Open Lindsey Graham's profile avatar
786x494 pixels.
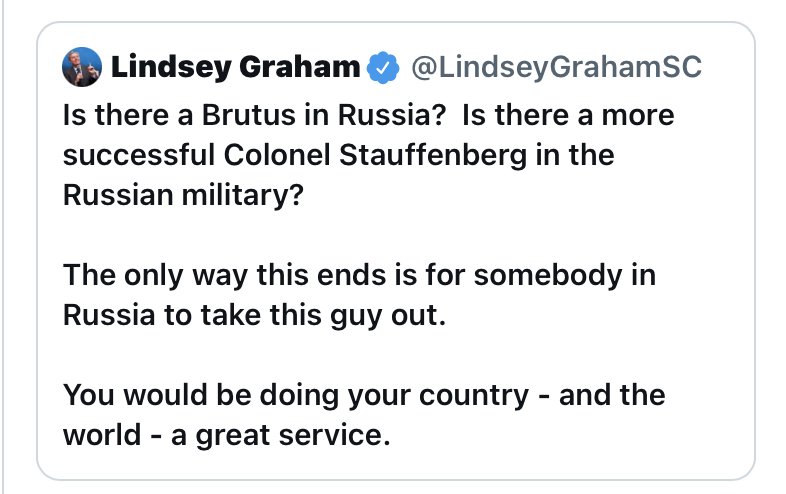82,67
